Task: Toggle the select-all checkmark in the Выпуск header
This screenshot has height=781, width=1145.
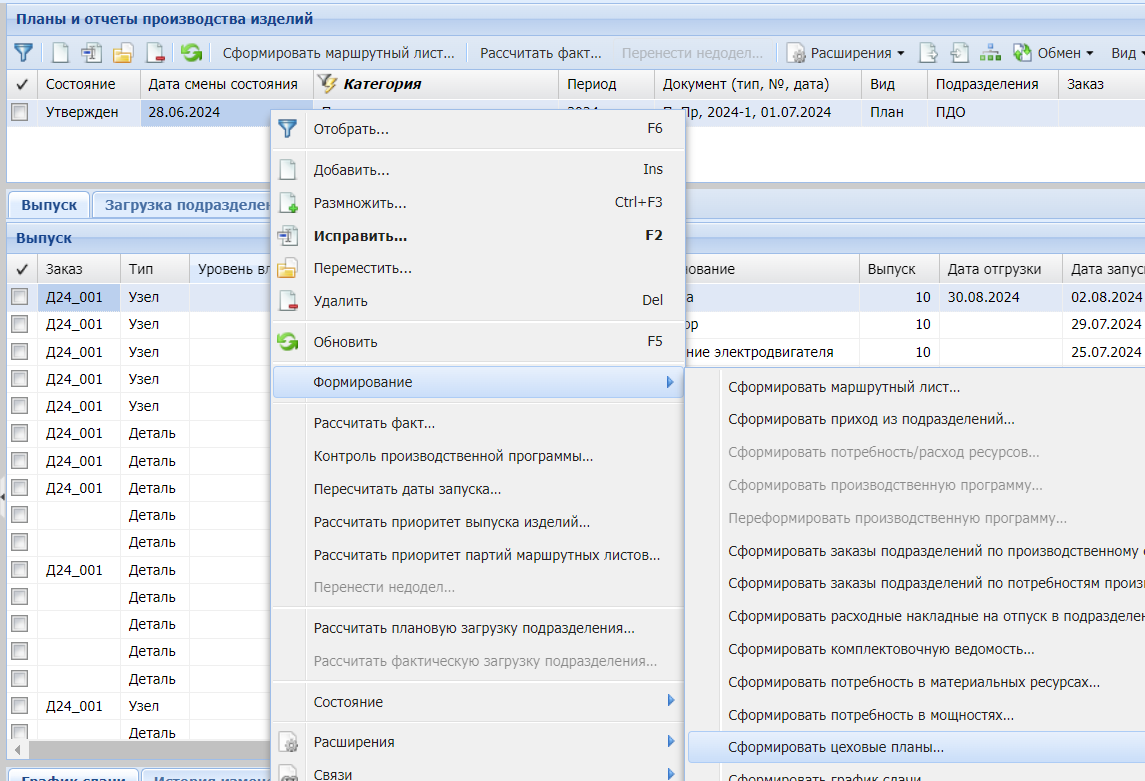Action: [22, 269]
